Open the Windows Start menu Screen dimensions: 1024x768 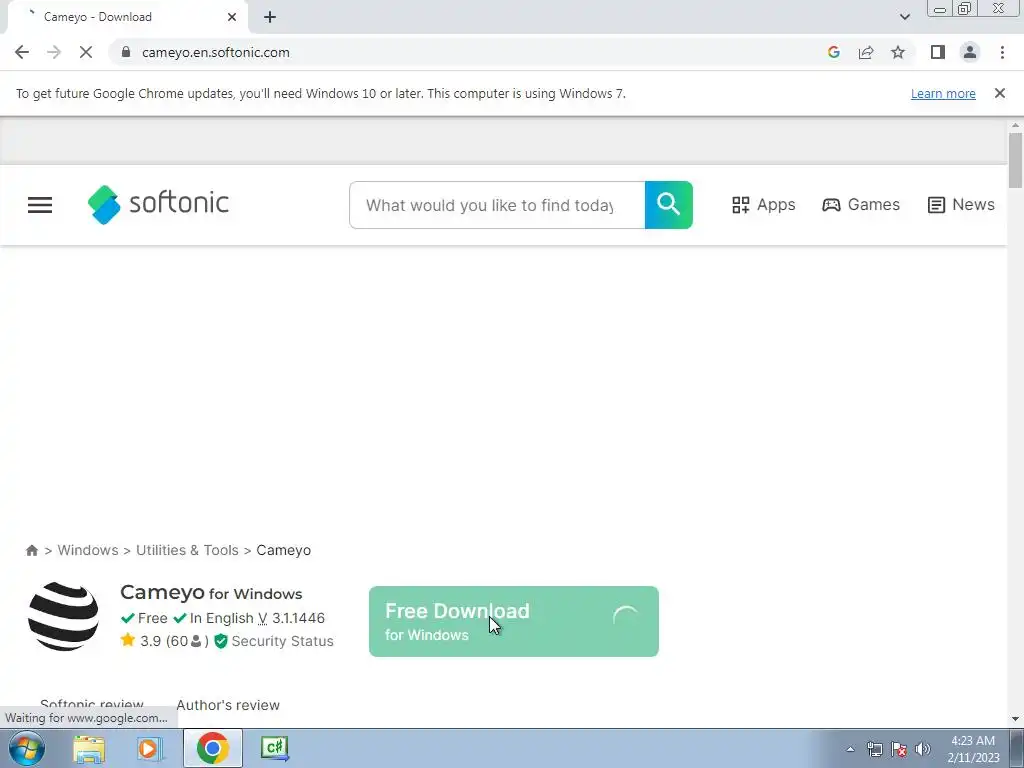[27, 748]
